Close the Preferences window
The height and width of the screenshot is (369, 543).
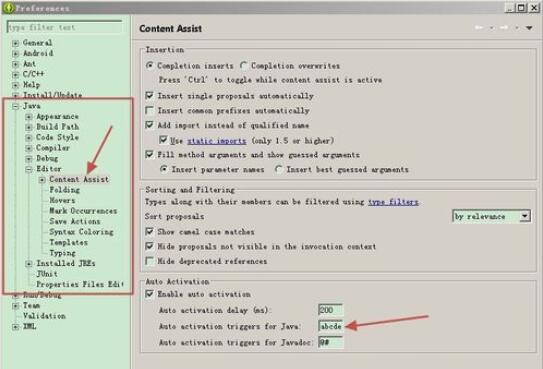[x=534, y=8]
